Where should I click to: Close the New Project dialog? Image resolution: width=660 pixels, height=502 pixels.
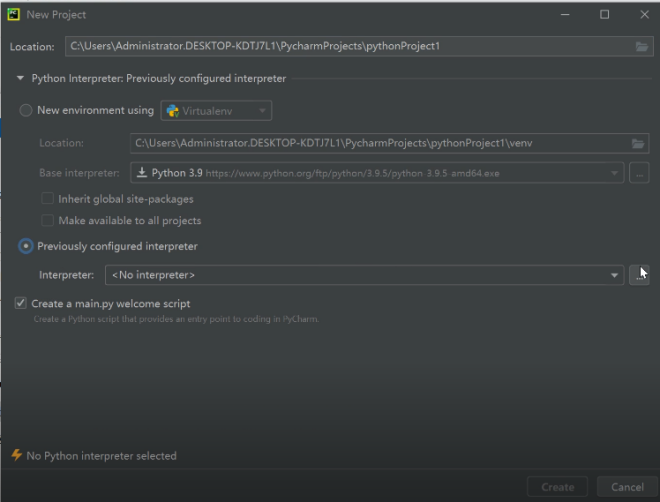click(x=644, y=15)
